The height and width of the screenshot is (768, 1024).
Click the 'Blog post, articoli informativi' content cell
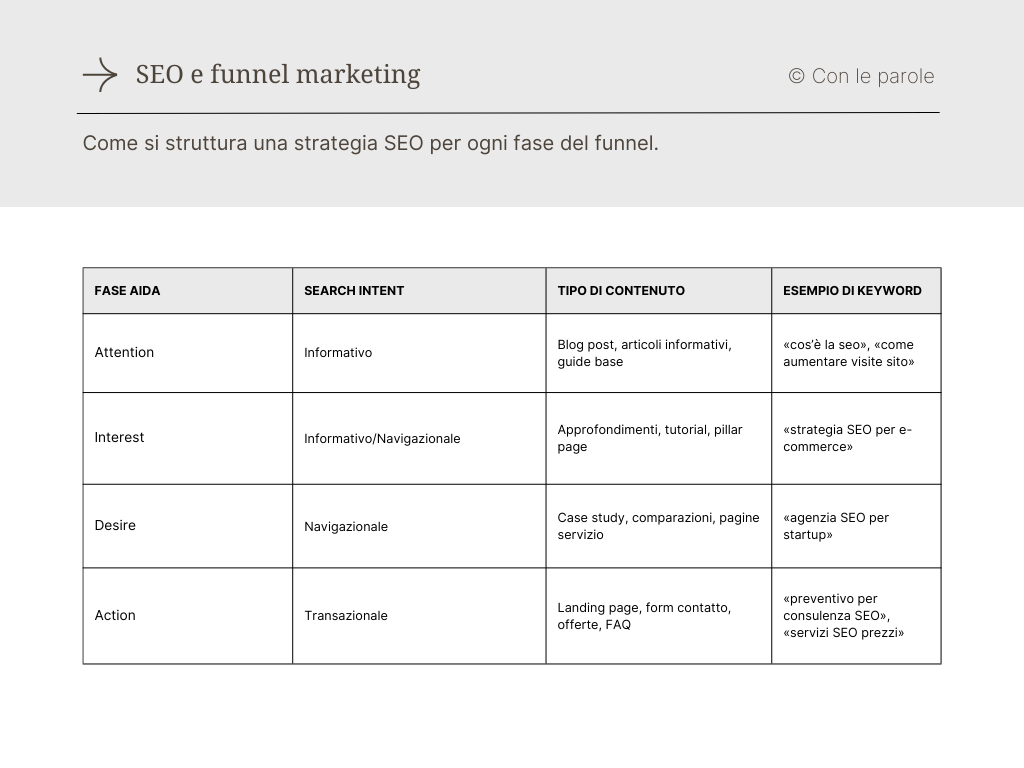[x=644, y=353]
